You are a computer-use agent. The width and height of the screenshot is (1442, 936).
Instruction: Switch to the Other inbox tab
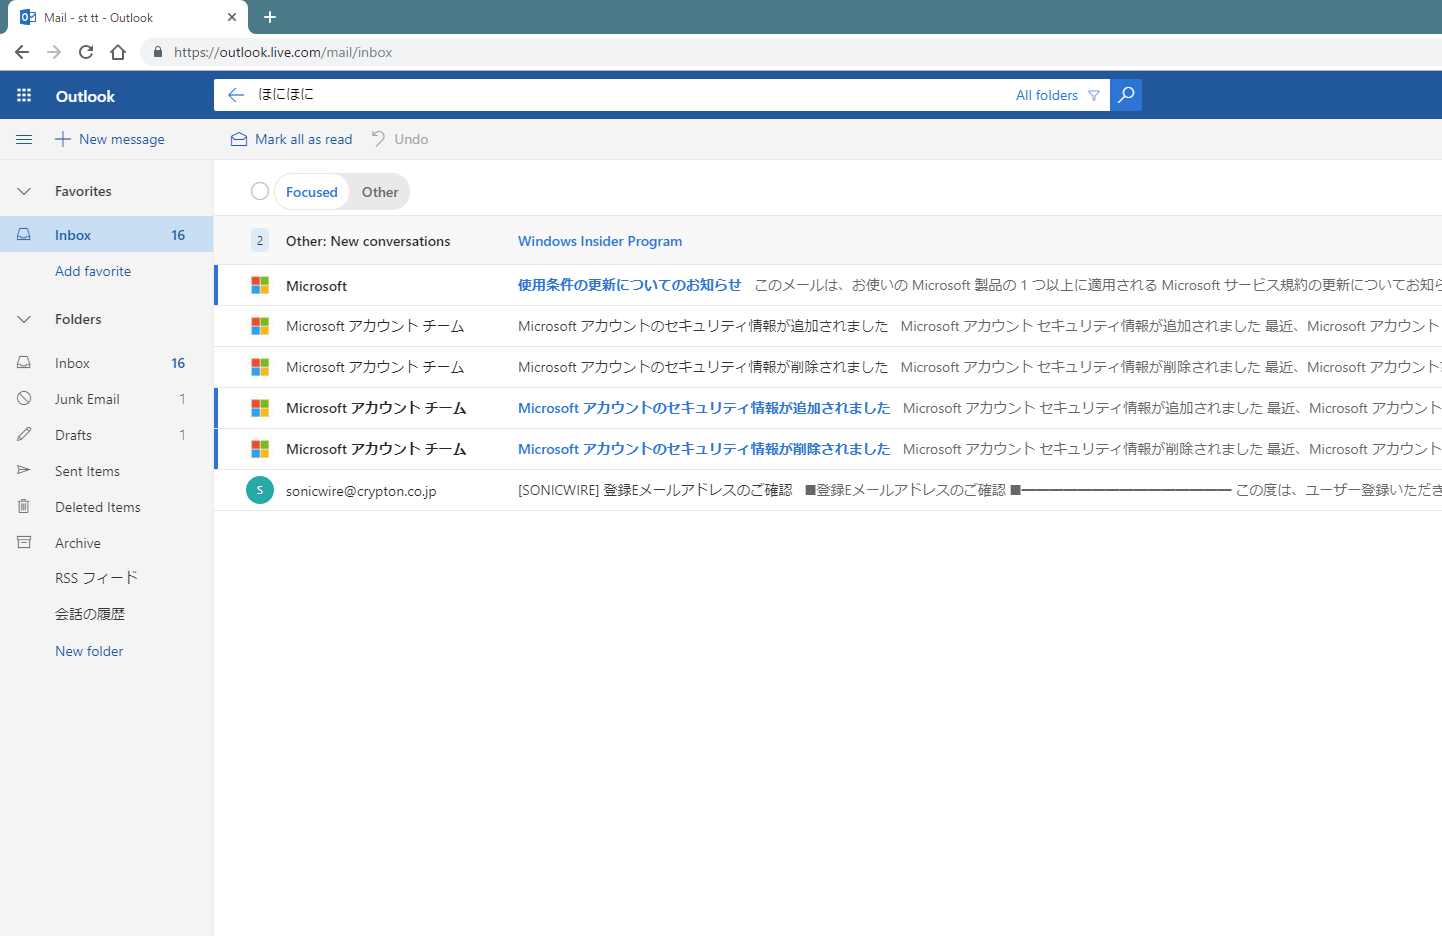(x=380, y=192)
